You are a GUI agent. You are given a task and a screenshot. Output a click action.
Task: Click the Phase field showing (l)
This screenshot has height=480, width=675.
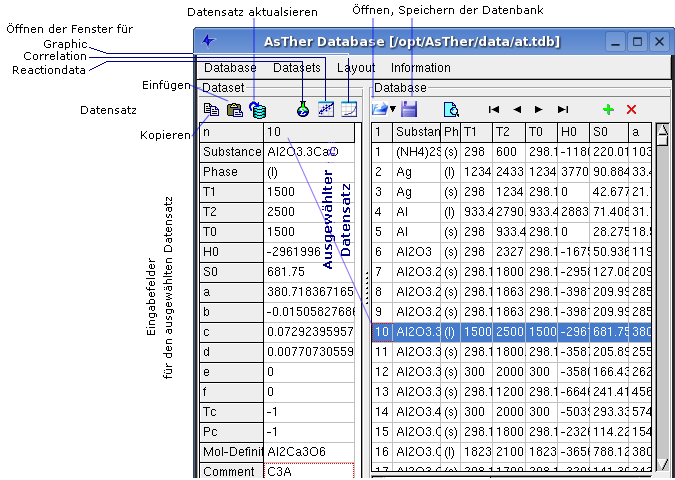point(309,172)
